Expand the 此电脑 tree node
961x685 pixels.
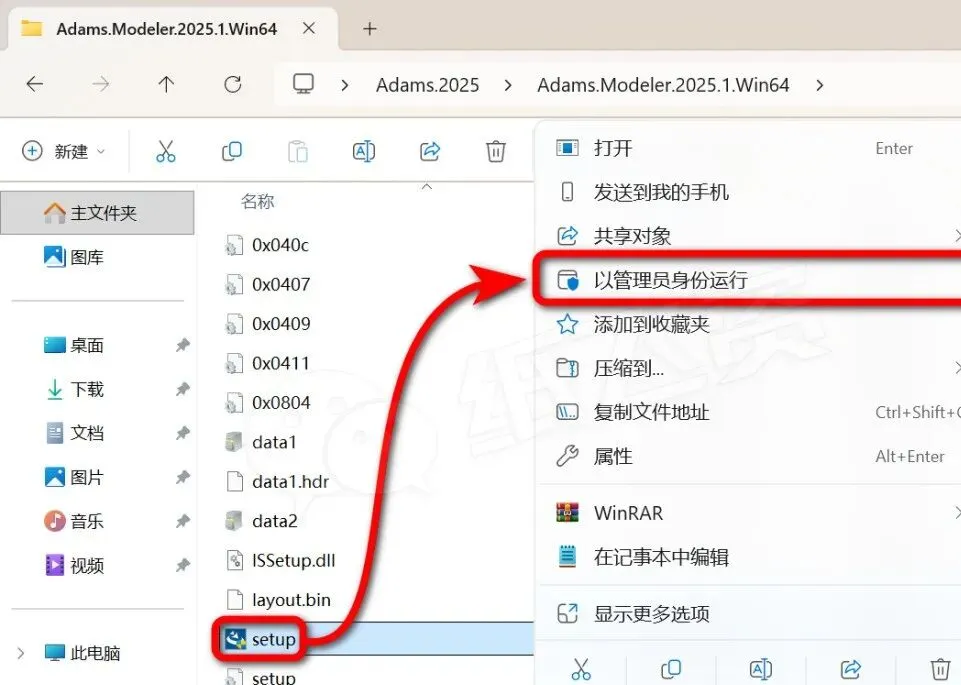pyautogui.click(x=21, y=653)
